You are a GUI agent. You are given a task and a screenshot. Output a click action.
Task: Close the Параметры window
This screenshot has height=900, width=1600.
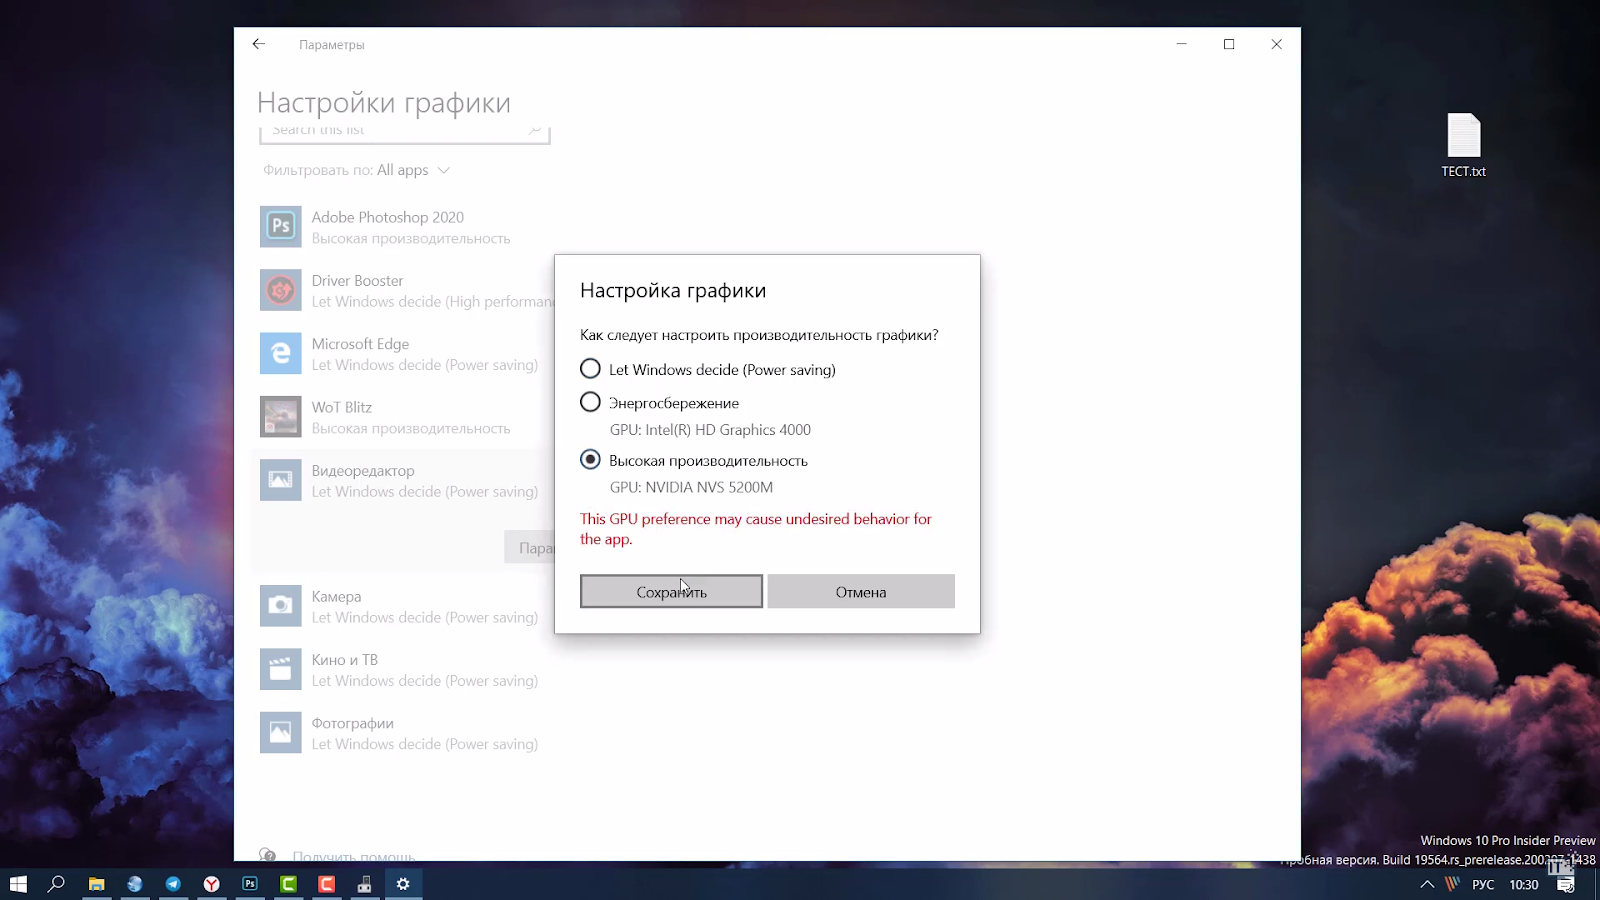[x=1277, y=44]
